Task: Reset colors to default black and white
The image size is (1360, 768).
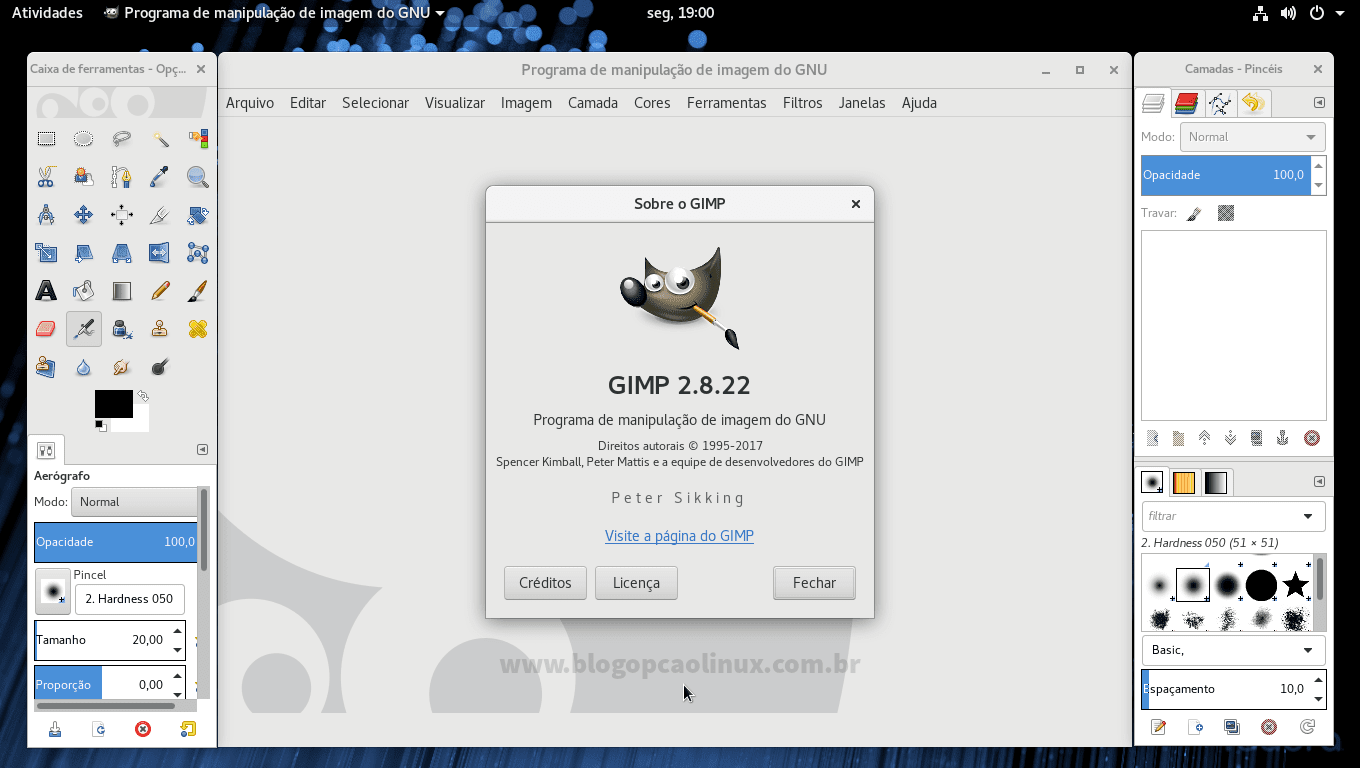Action: [101, 426]
